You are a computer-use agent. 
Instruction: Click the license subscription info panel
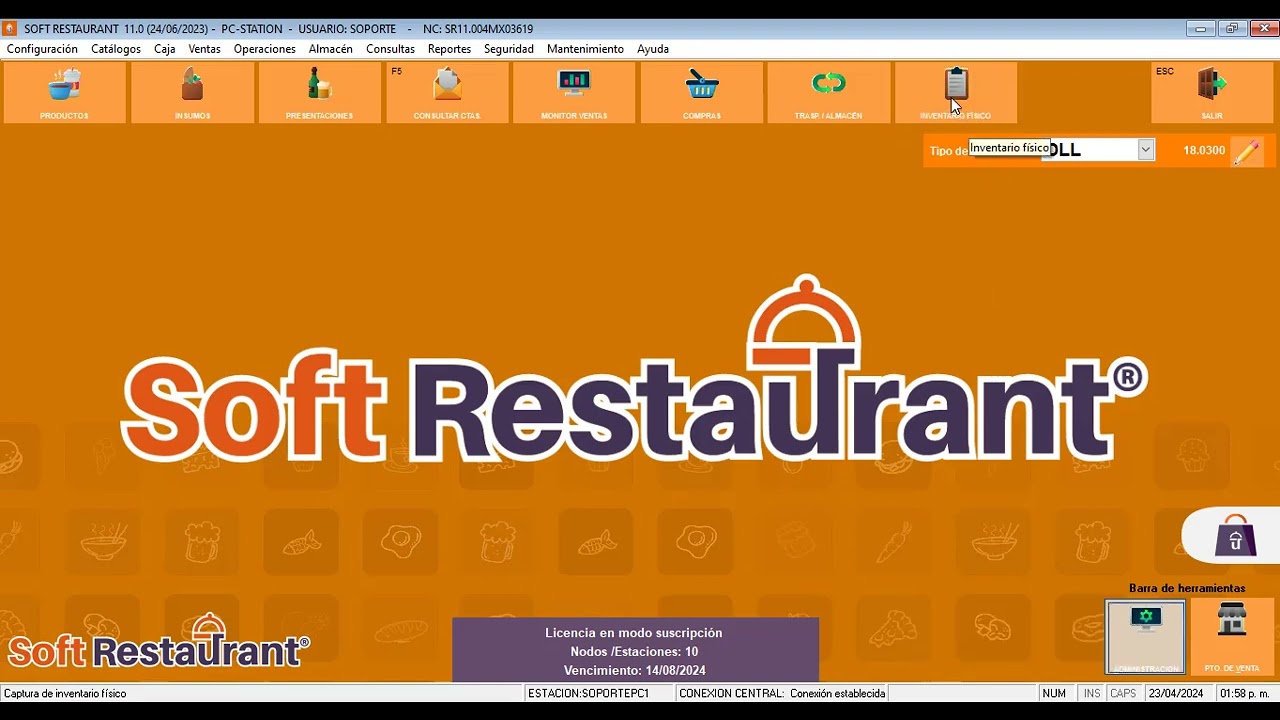click(x=635, y=650)
